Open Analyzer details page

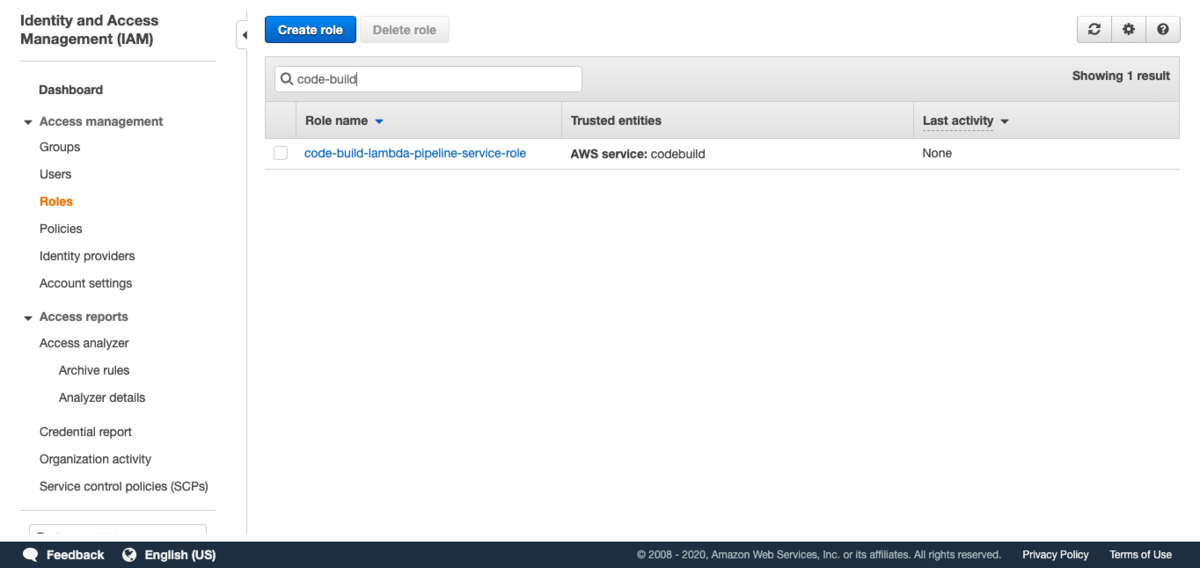click(x=102, y=397)
